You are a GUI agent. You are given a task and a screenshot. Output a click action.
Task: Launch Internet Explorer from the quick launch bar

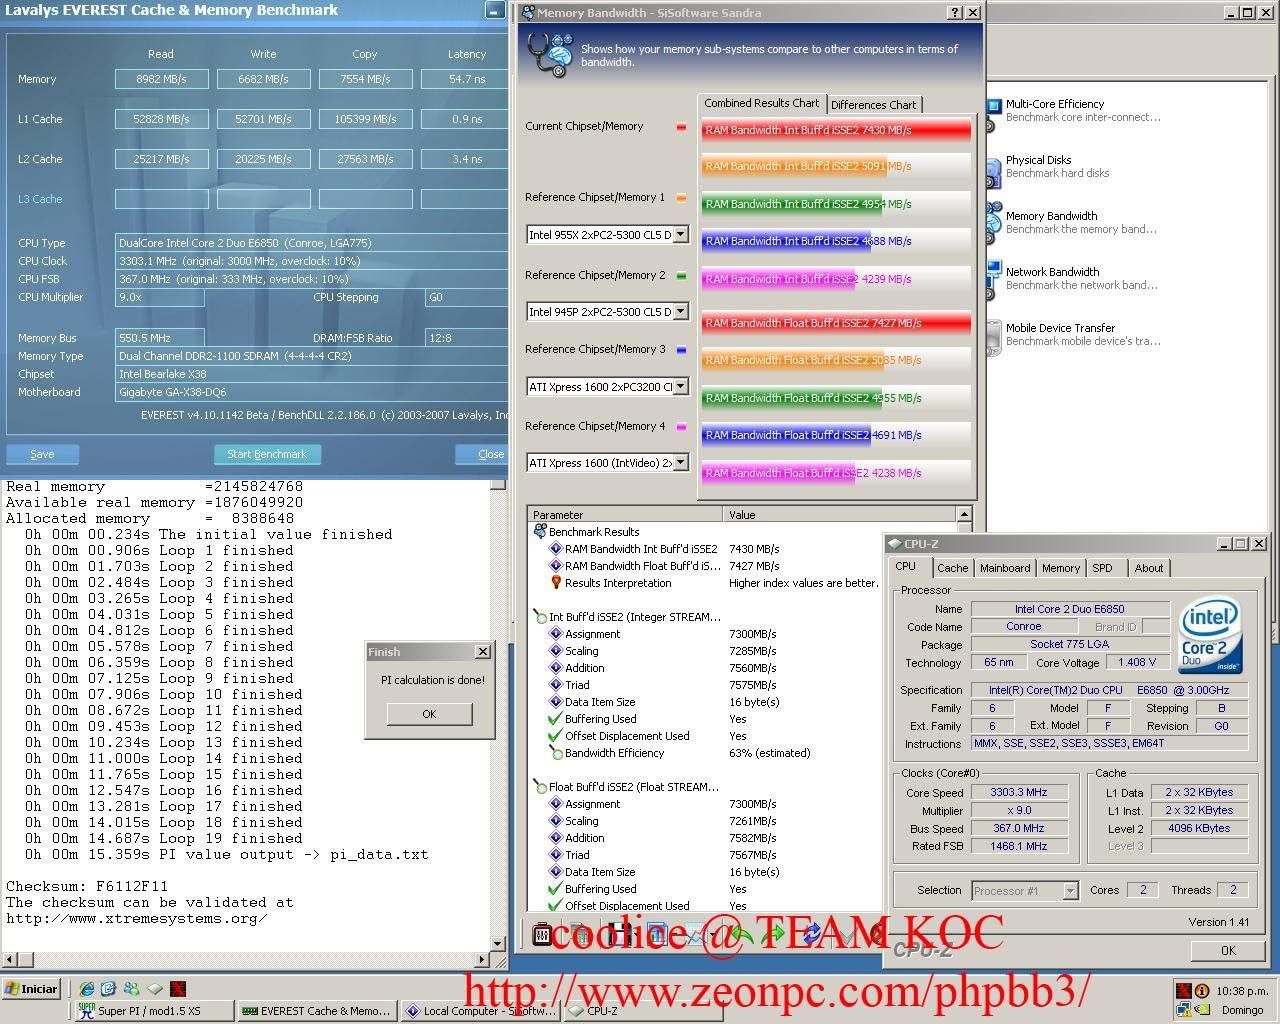(x=88, y=989)
